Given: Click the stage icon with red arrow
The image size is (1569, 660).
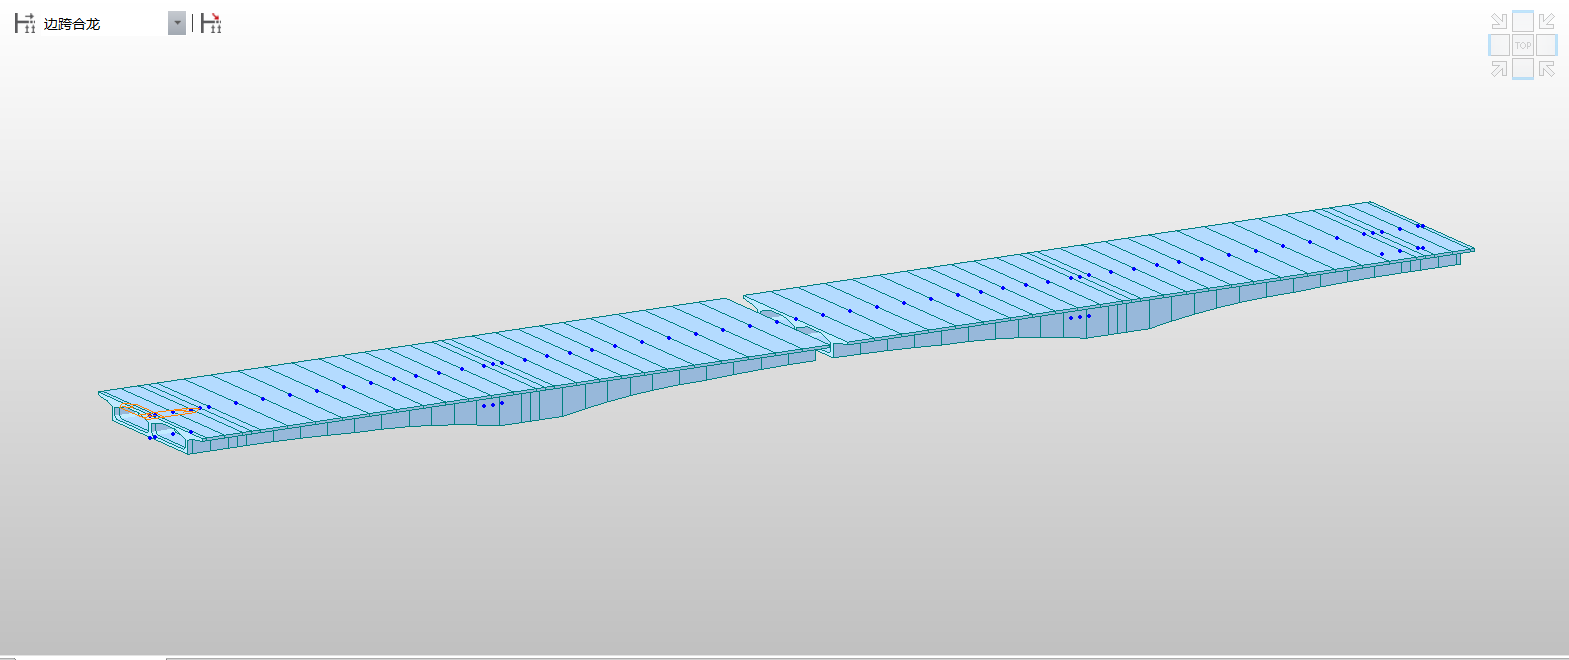Looking at the screenshot, I should pyautogui.click(x=211, y=23).
